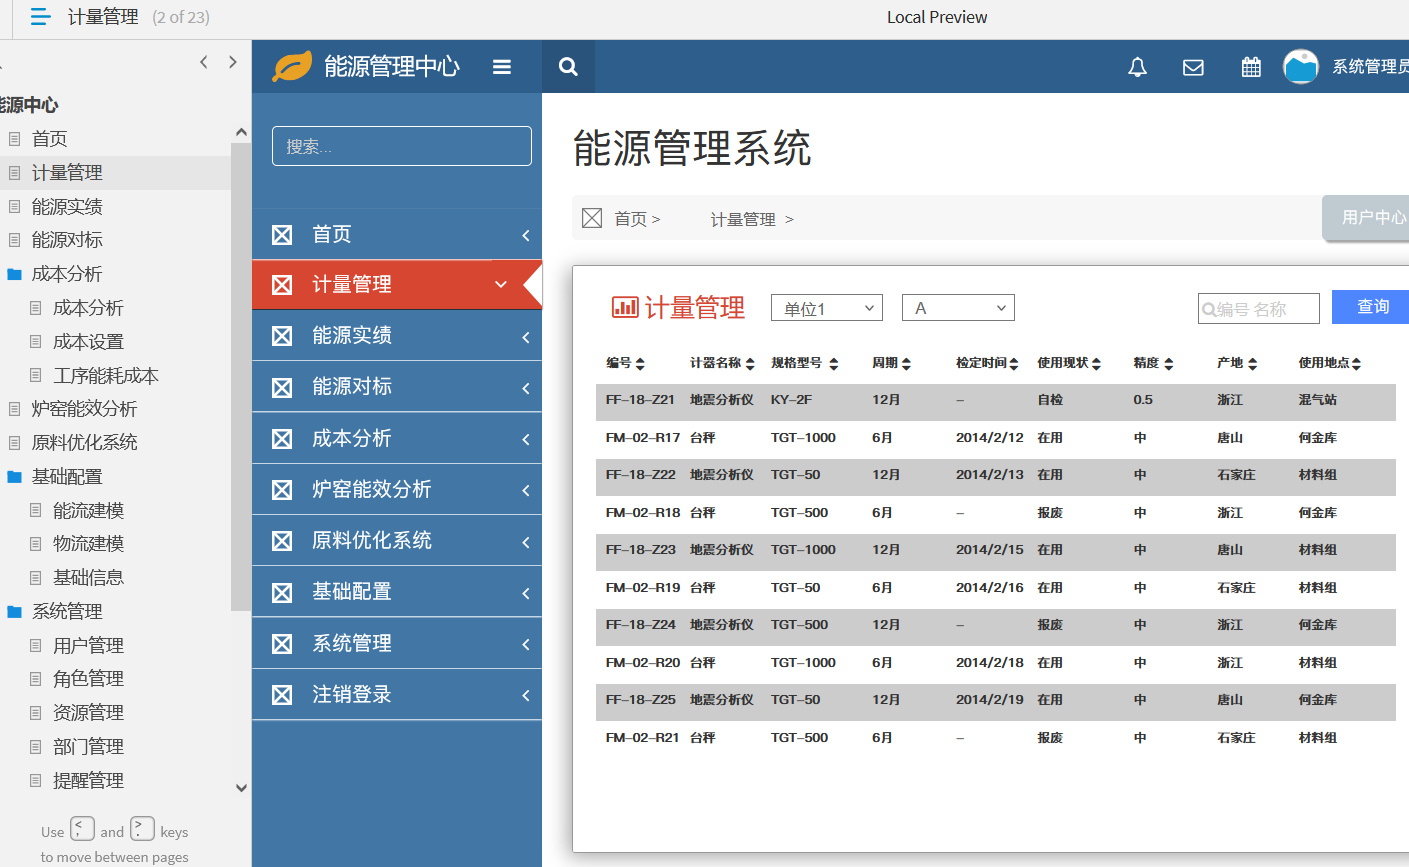This screenshot has height=867, width=1409.
Task: Expand 炉窑能效分析 chevron in blue menu
Action: [526, 490]
